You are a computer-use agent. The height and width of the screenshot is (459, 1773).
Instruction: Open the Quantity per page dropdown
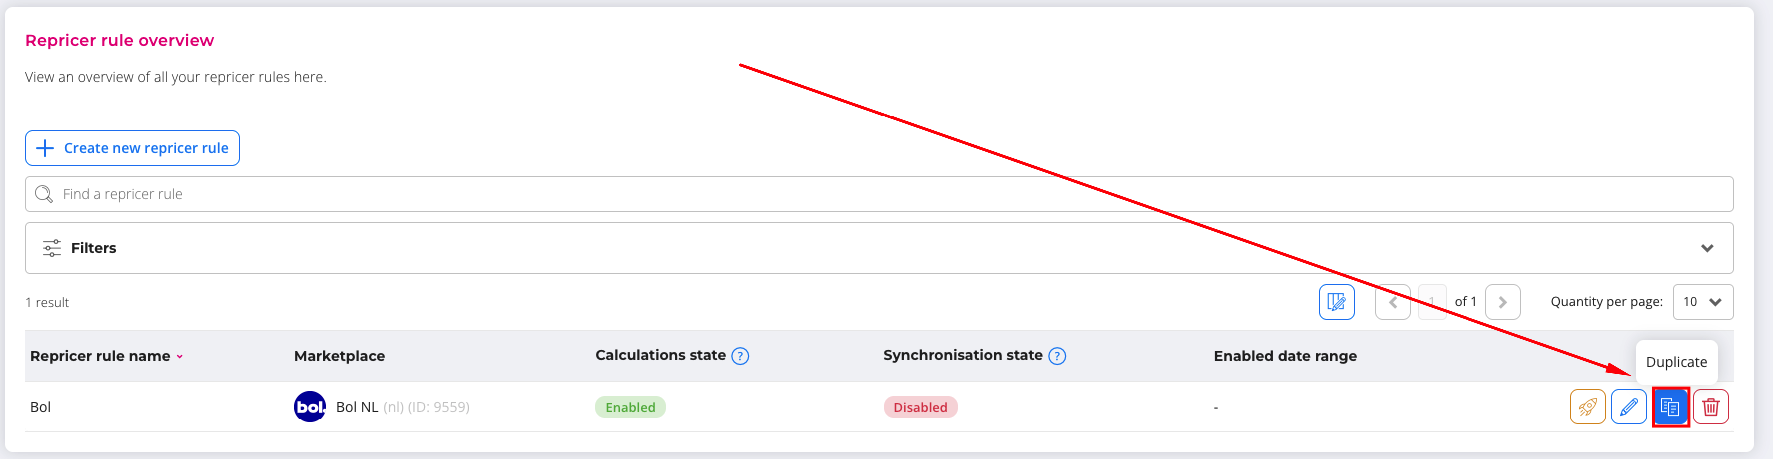1702,302
